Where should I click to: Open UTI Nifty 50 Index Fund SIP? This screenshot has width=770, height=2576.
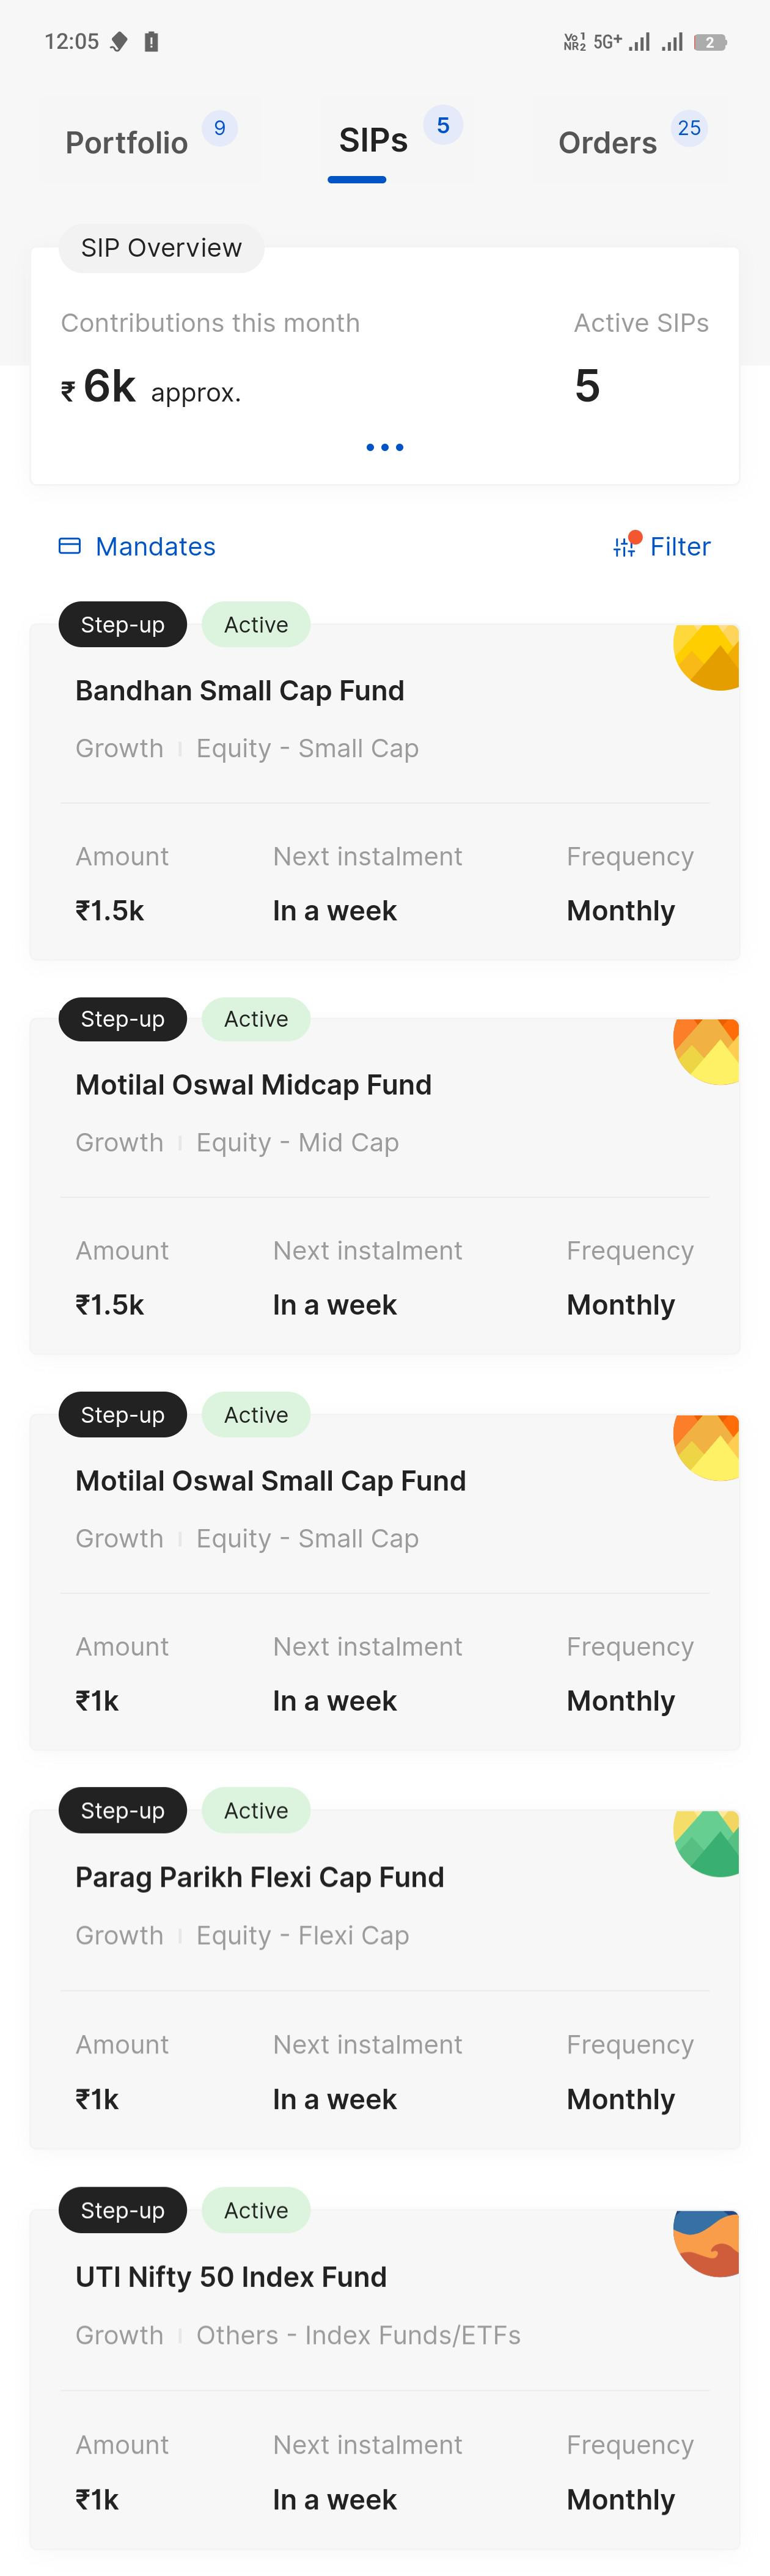(231, 2277)
